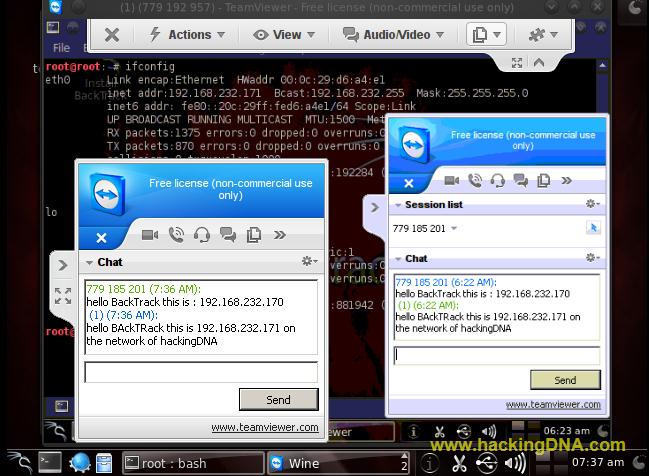Open www.teamviewer.com link in left panel

coord(265,427)
